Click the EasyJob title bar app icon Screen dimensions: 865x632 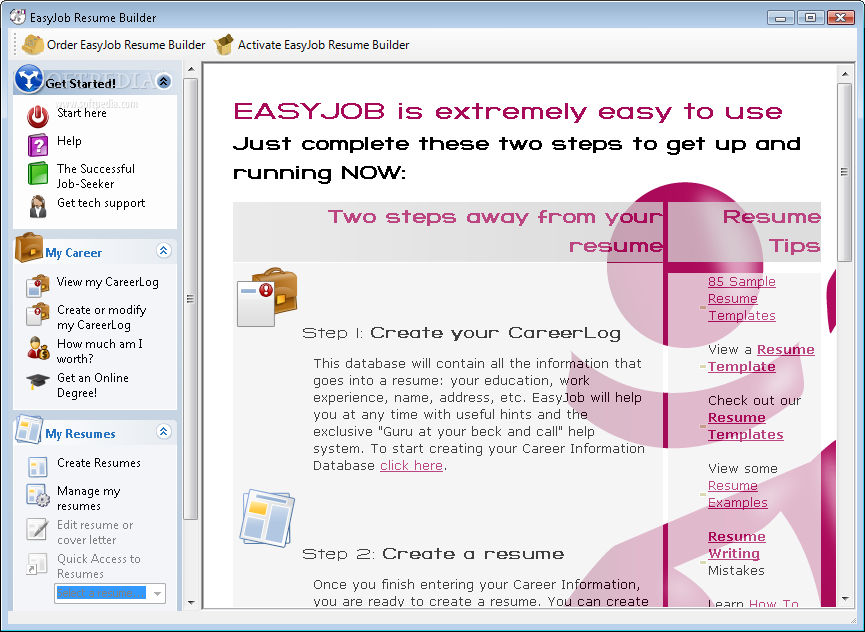(x=17, y=17)
